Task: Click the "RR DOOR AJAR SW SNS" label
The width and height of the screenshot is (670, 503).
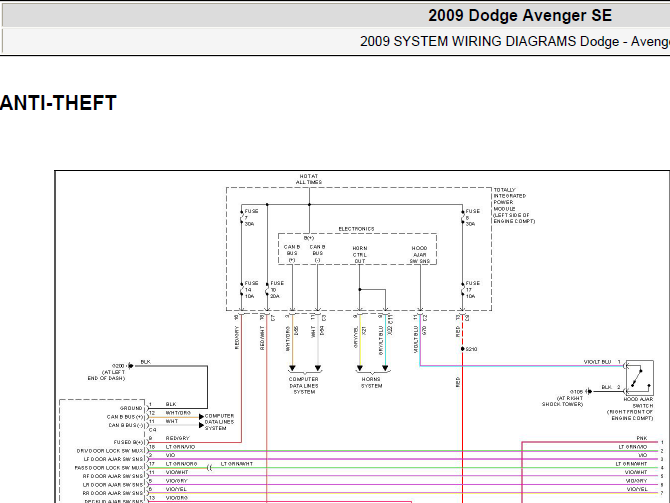Action: (x=113, y=493)
